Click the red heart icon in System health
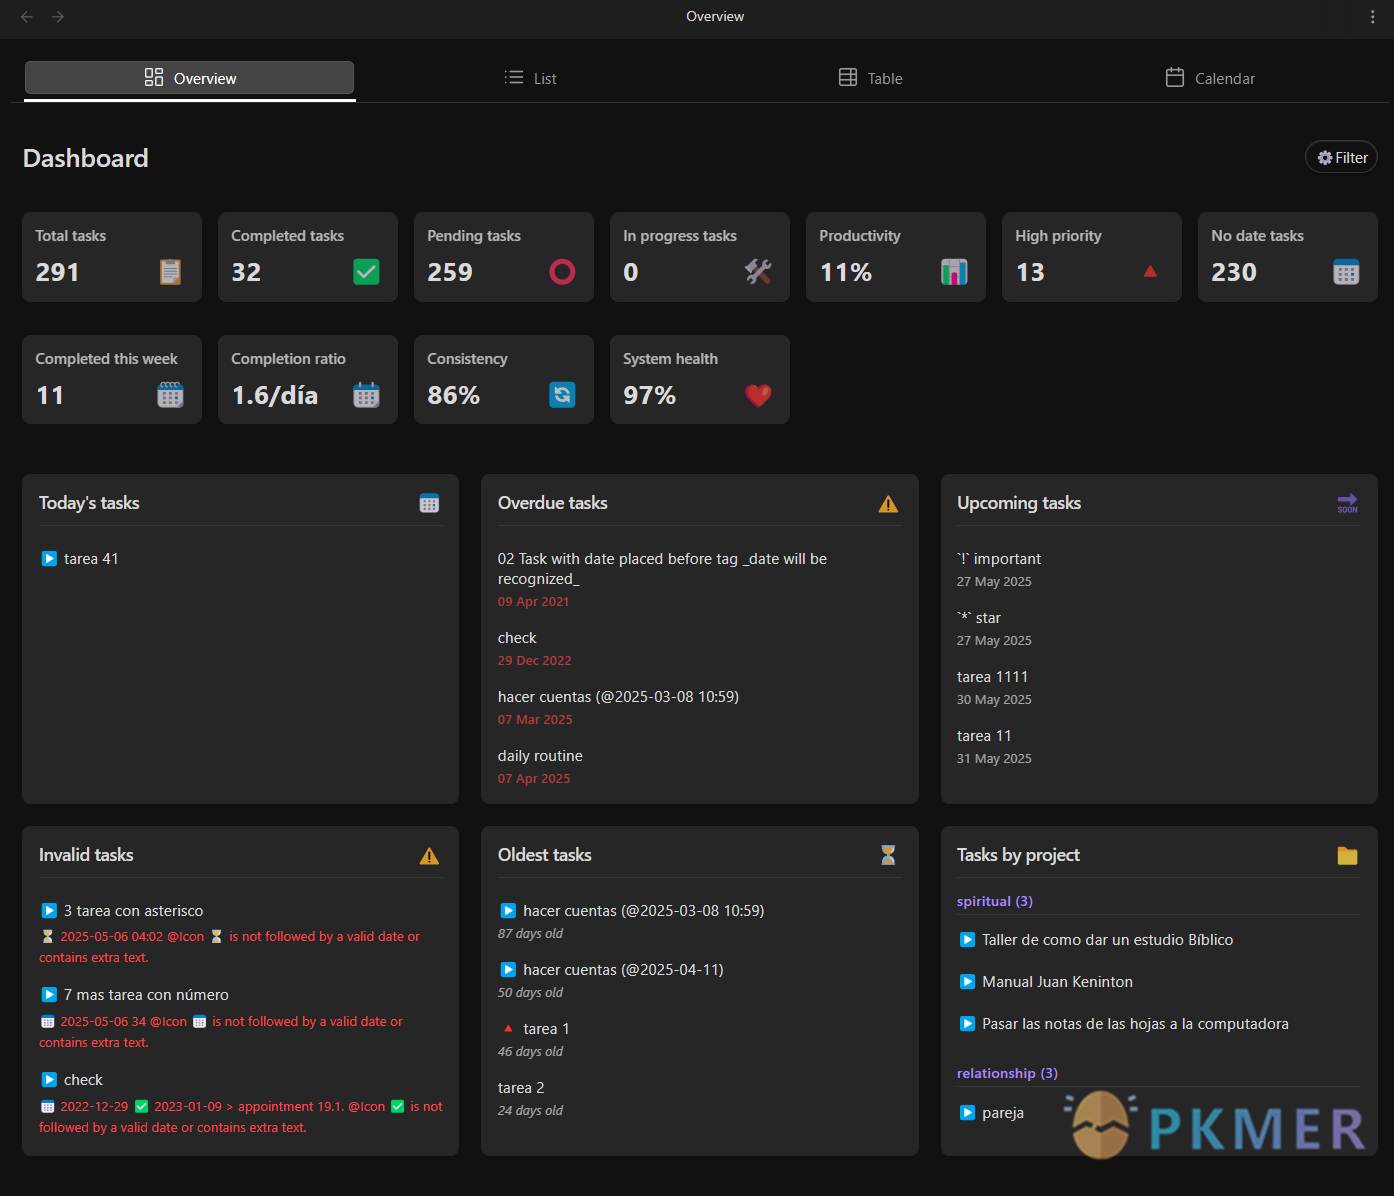 click(758, 395)
